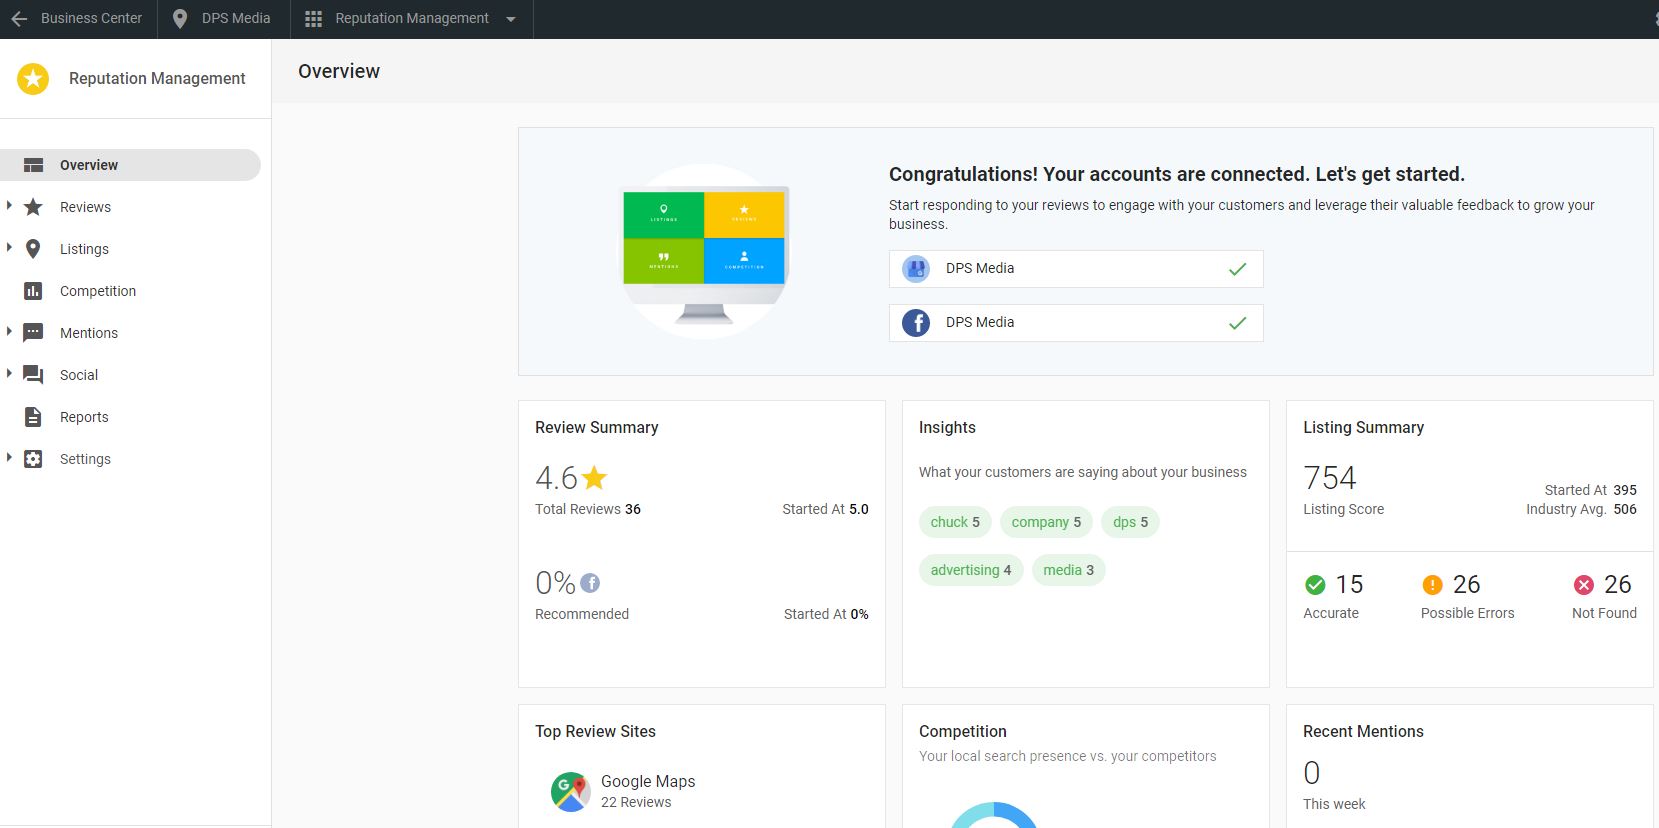Click checkmark on Google DPS Media account

pos(1237,269)
